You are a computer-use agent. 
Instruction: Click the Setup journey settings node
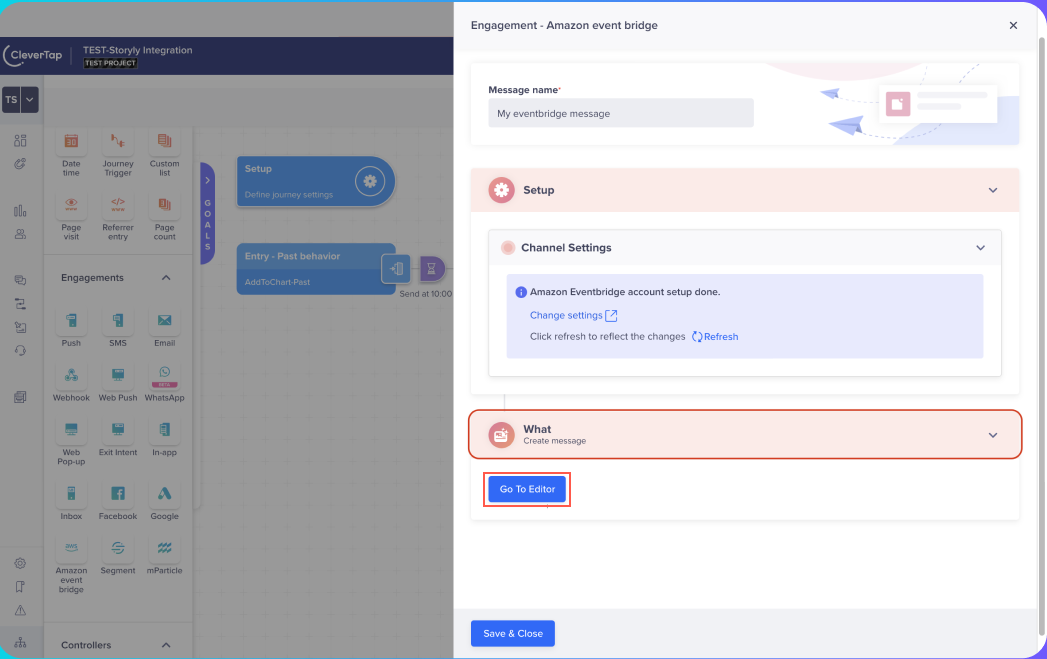pos(316,182)
